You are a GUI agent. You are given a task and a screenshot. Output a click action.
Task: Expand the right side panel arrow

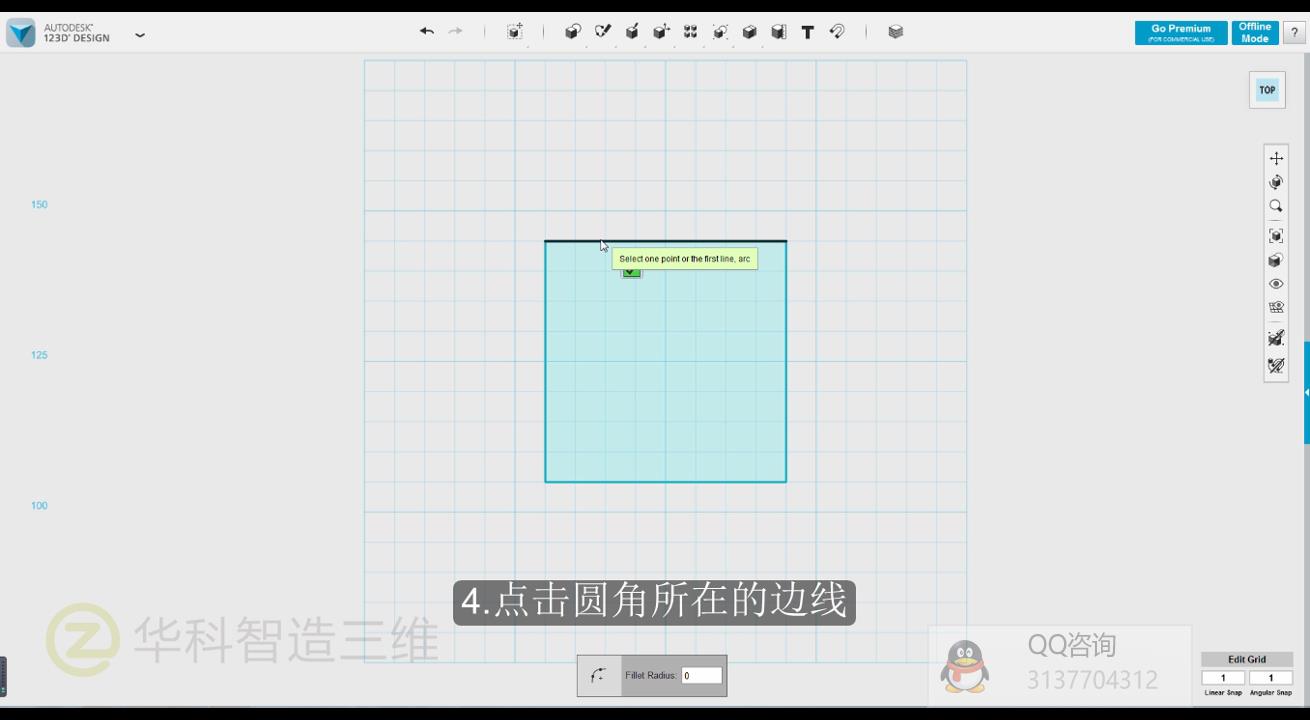tap(1306, 393)
